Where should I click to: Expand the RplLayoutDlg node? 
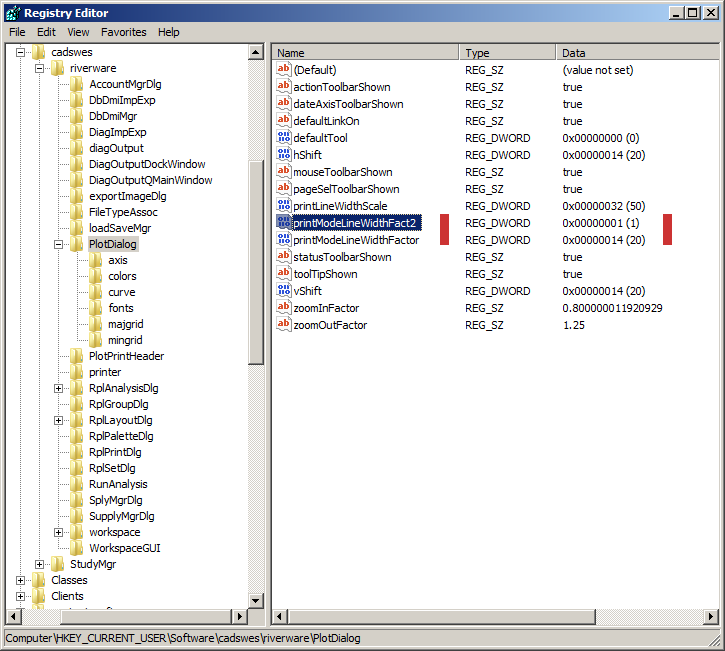tap(58, 420)
